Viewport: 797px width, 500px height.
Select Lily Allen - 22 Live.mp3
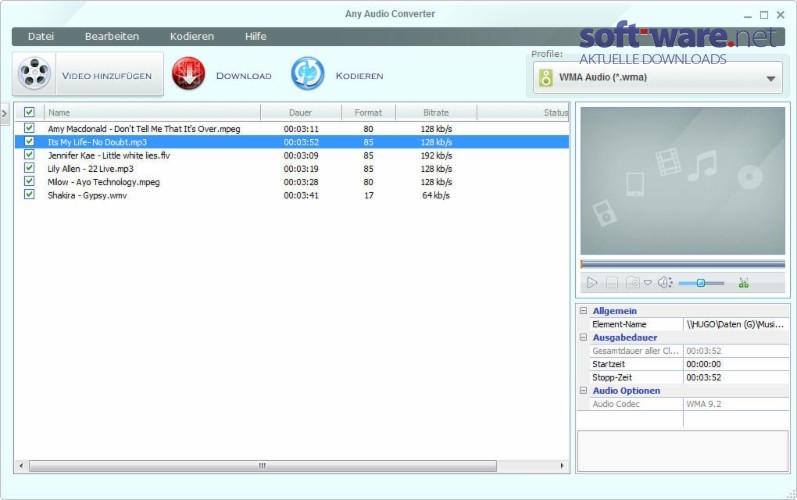292,168
